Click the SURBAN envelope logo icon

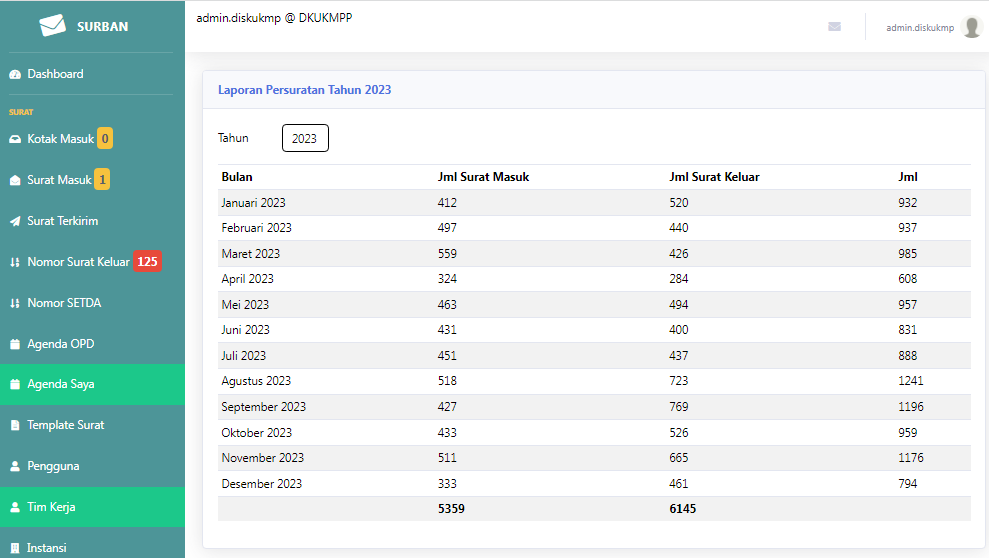[x=52, y=25]
